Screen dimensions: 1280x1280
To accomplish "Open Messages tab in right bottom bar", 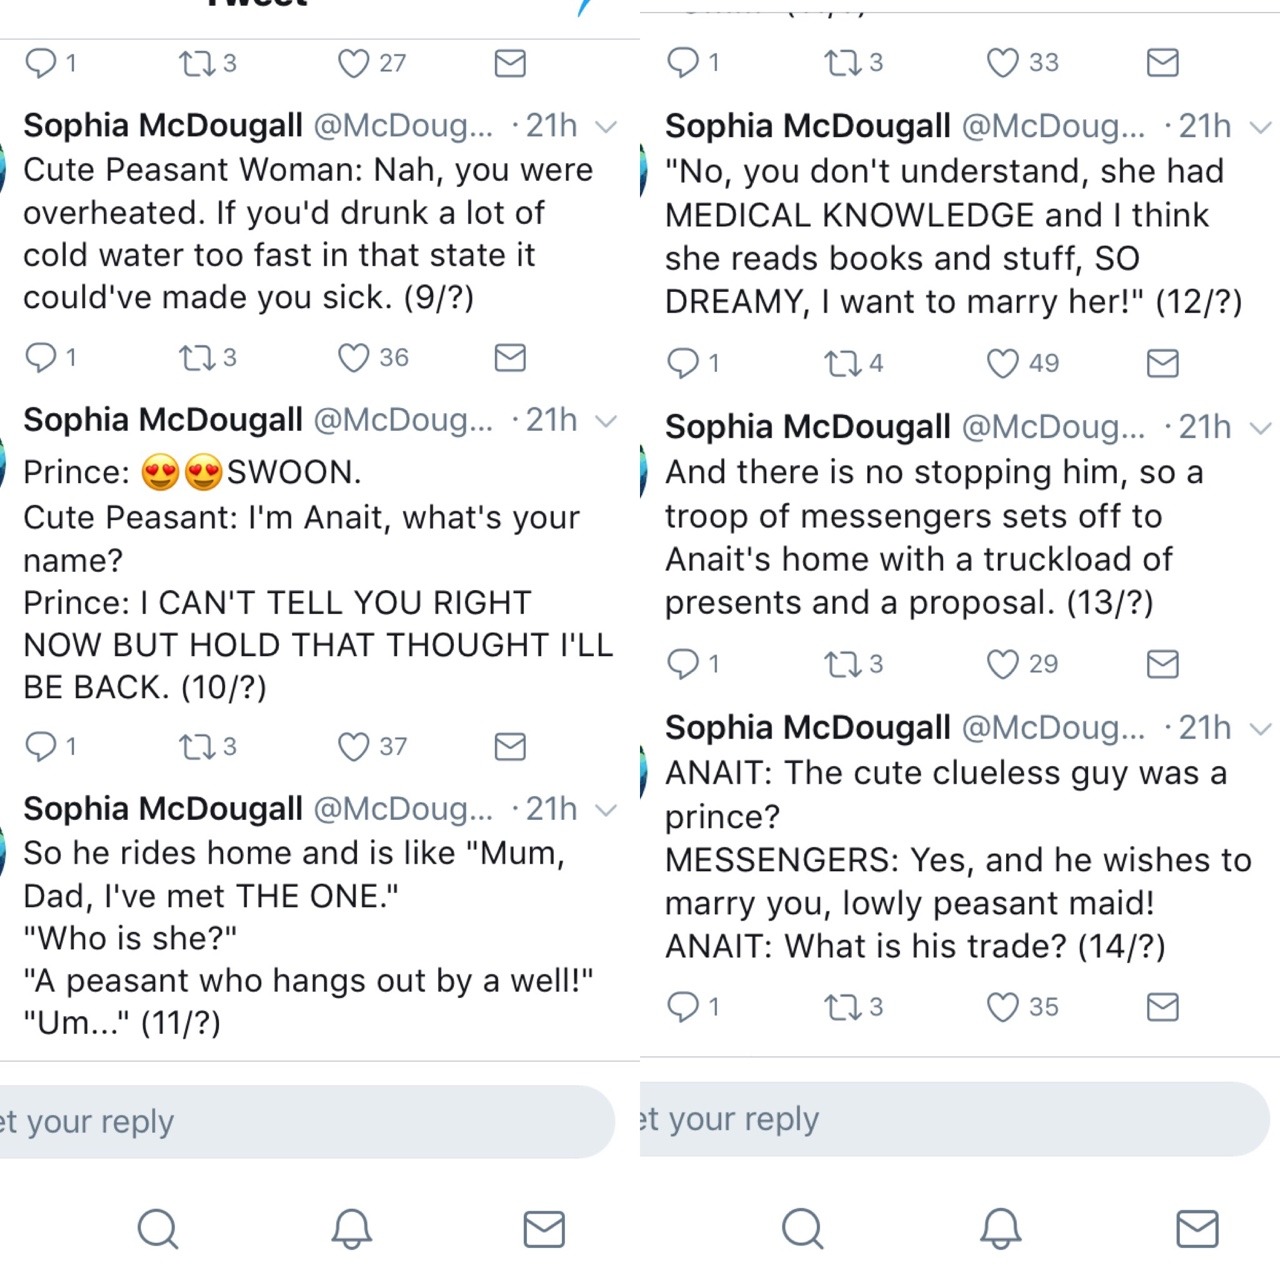I will click(x=1197, y=1229).
